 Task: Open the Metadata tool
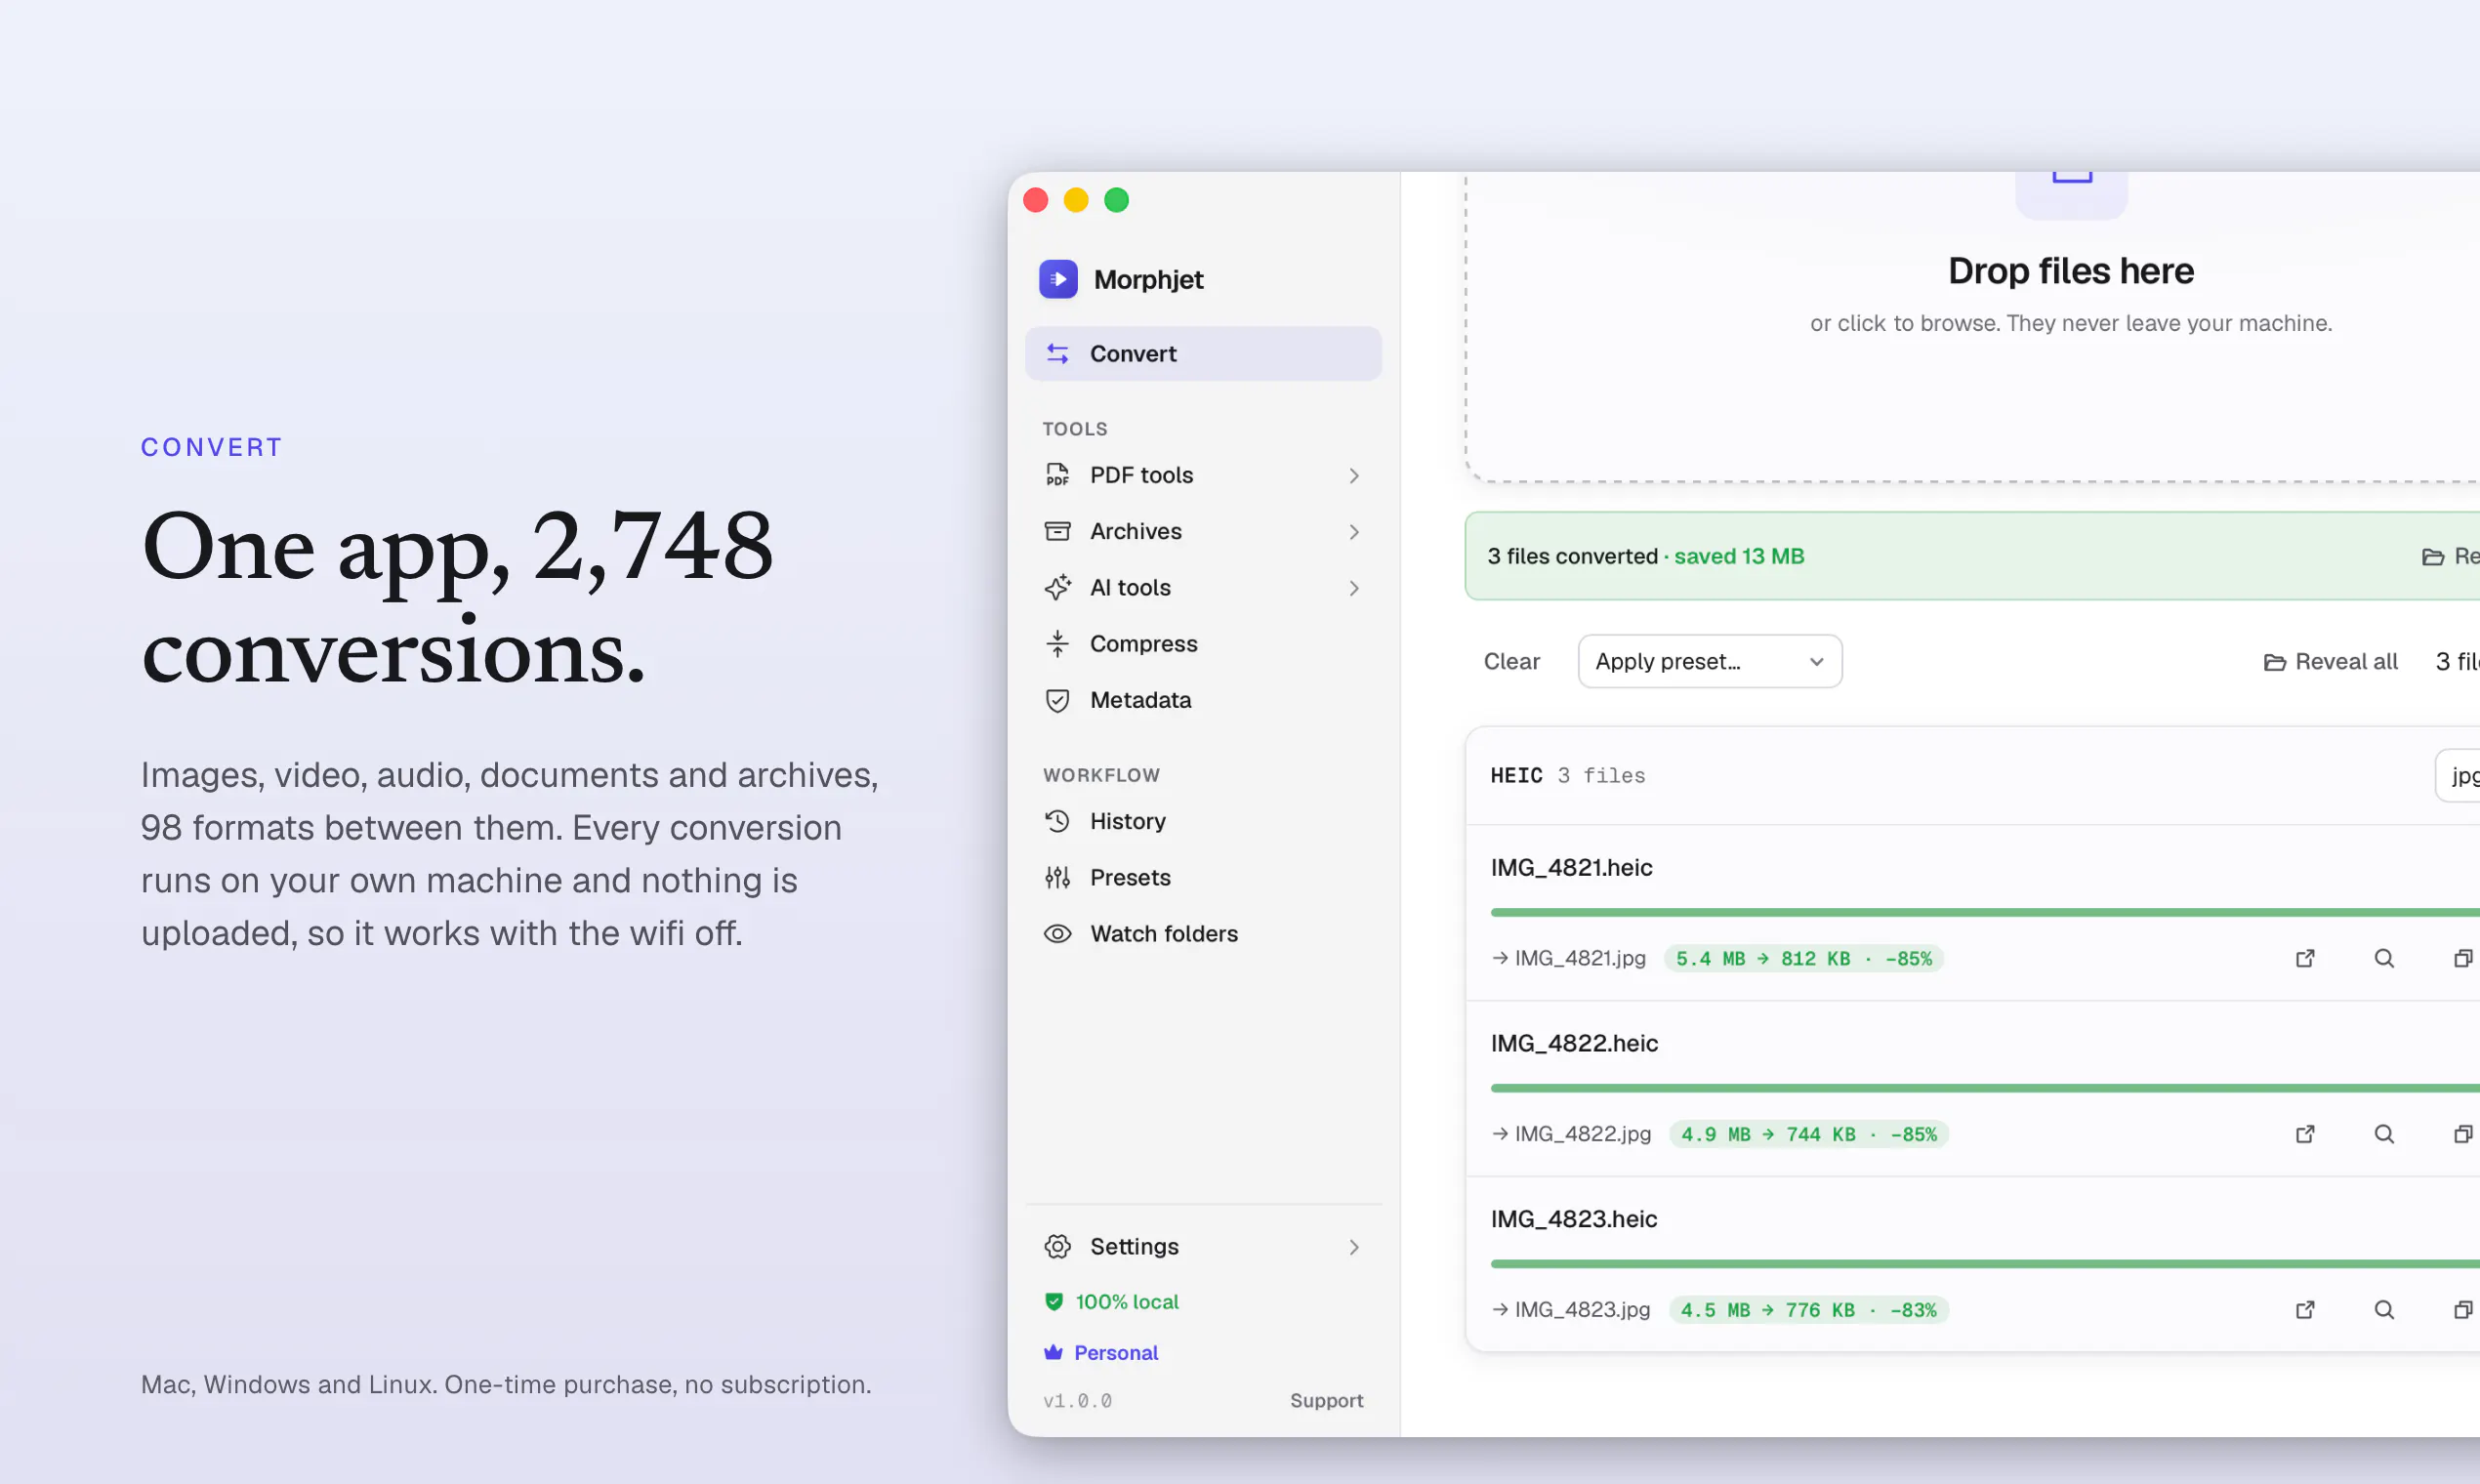point(1203,700)
